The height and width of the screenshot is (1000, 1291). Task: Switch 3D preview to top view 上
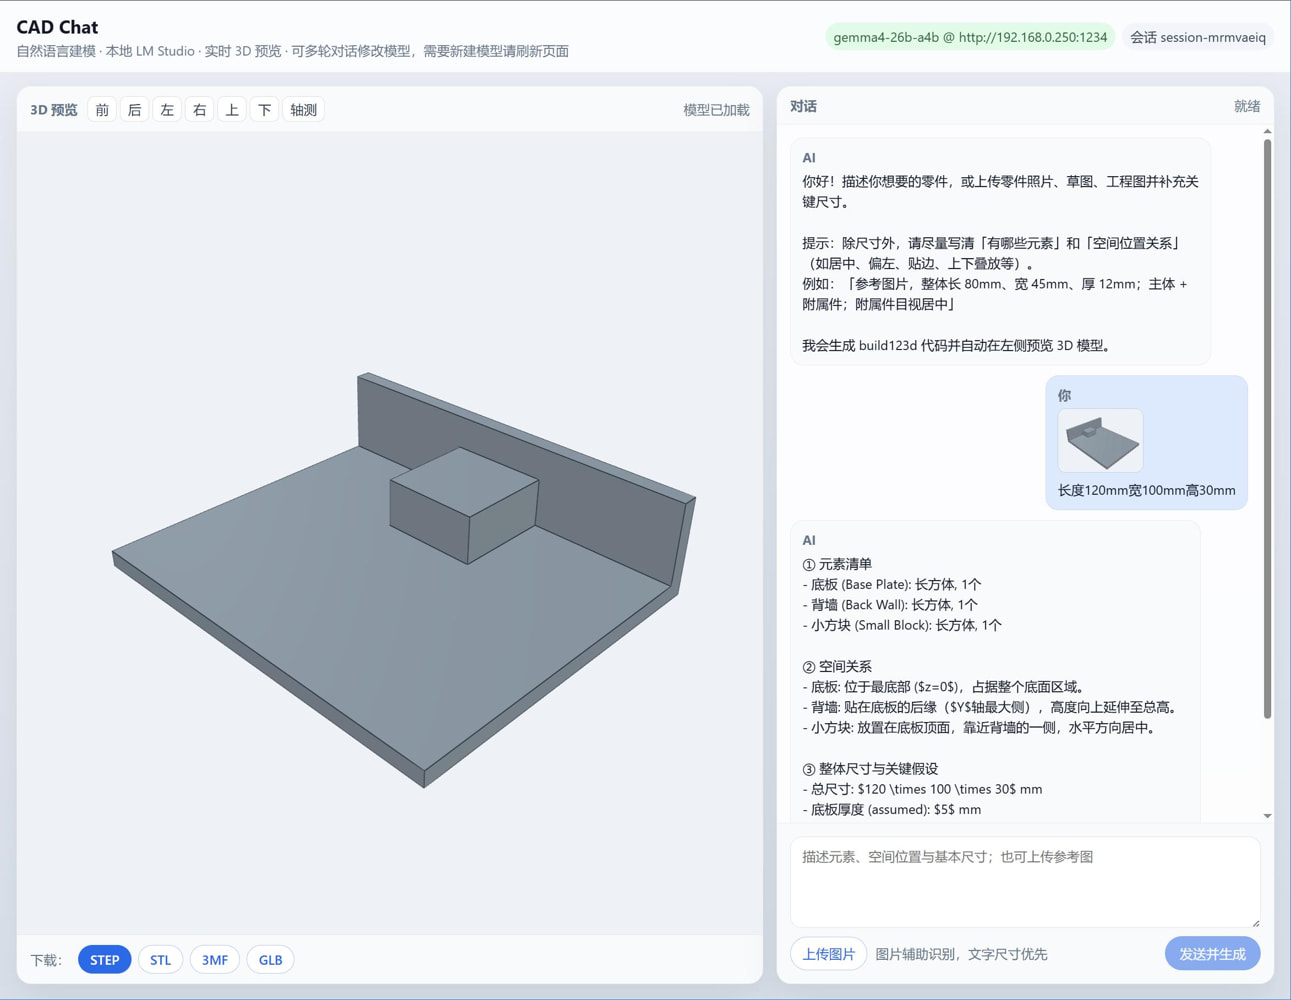point(232,110)
